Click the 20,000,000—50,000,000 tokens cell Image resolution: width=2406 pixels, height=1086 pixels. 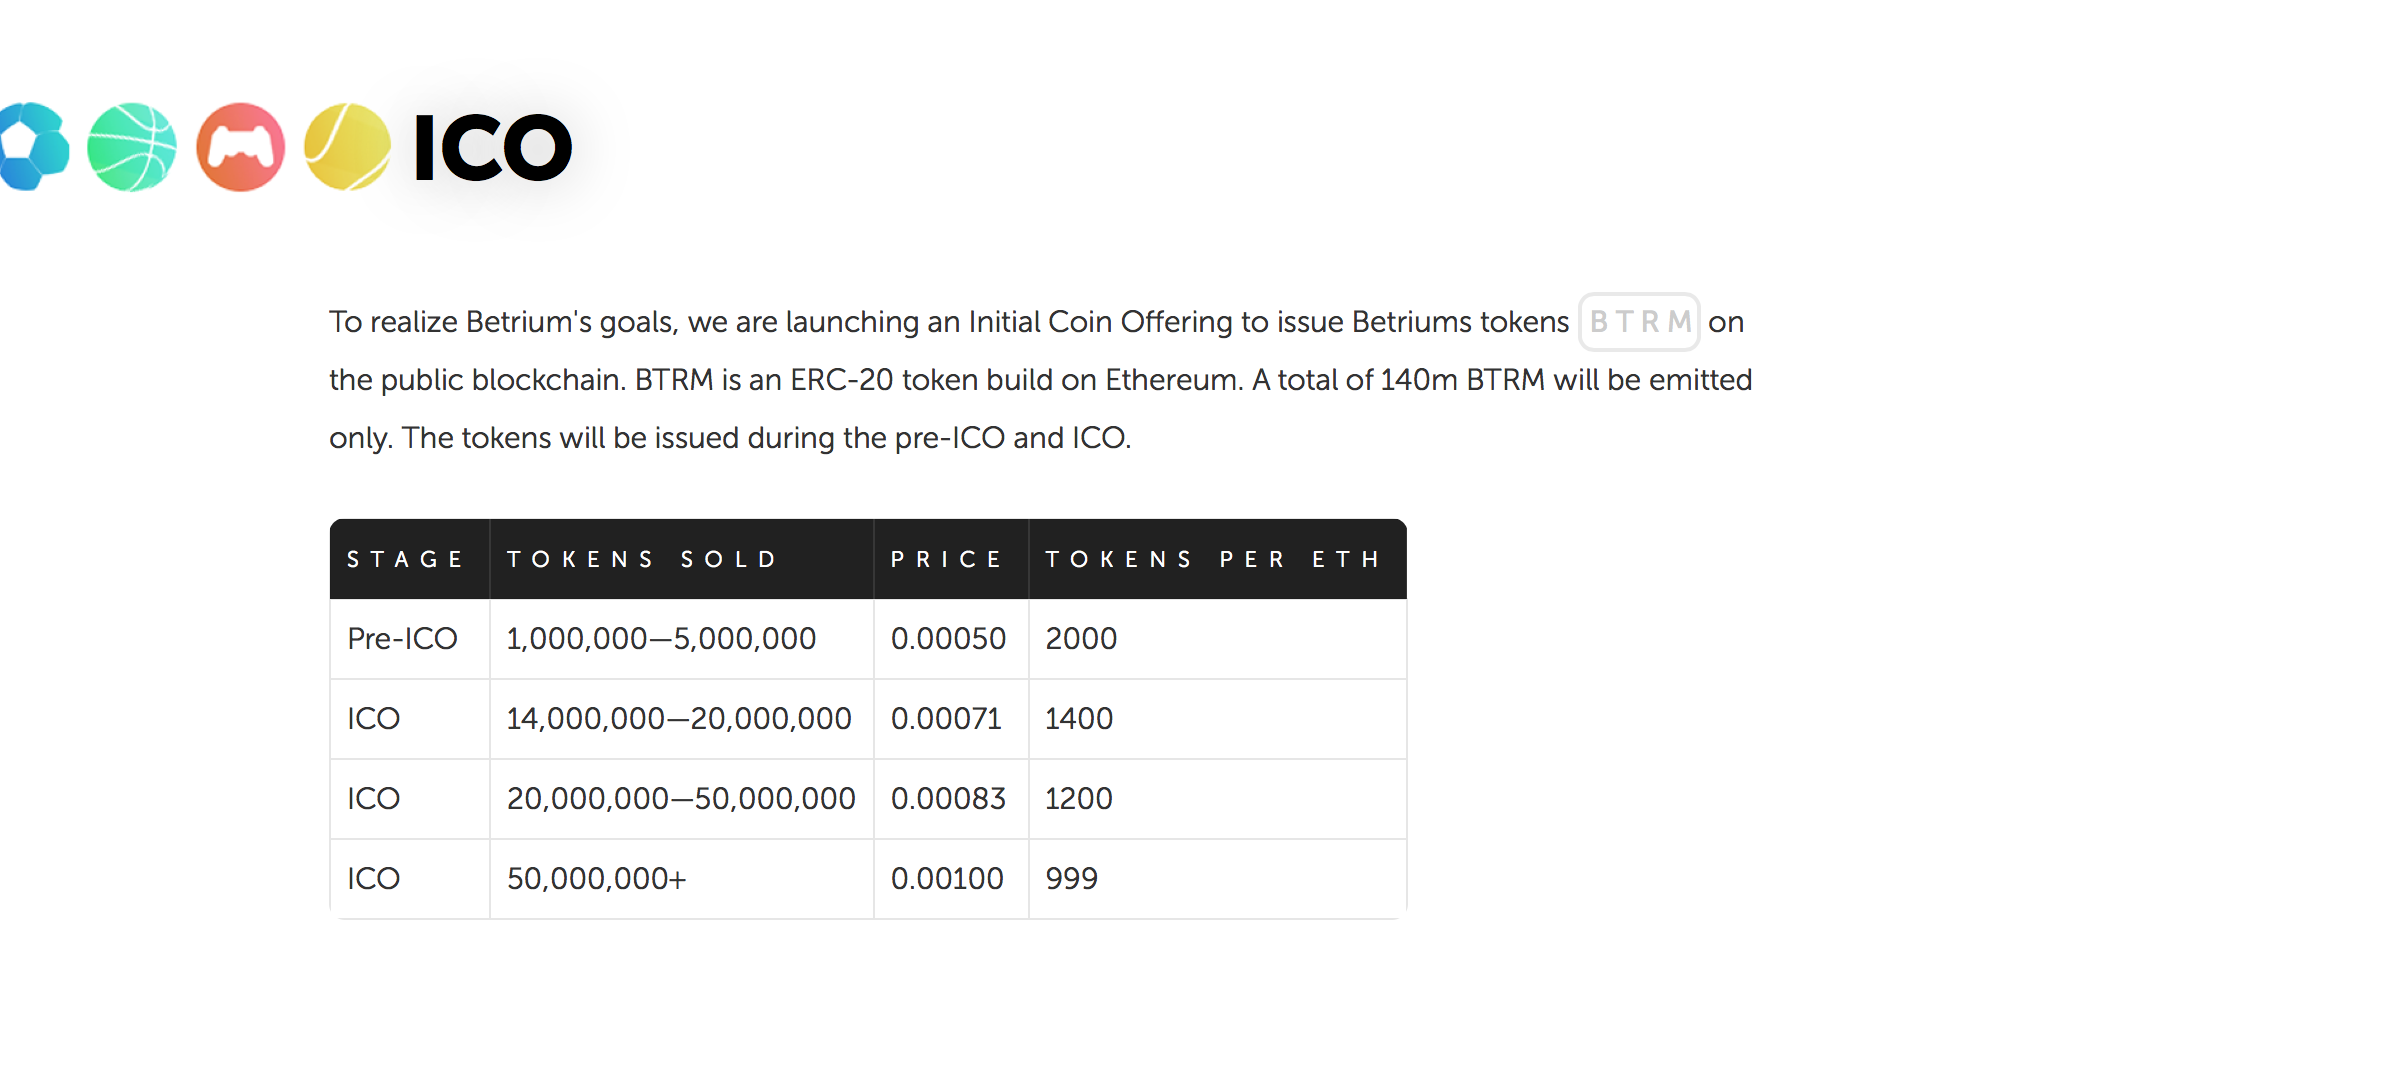[x=681, y=799]
